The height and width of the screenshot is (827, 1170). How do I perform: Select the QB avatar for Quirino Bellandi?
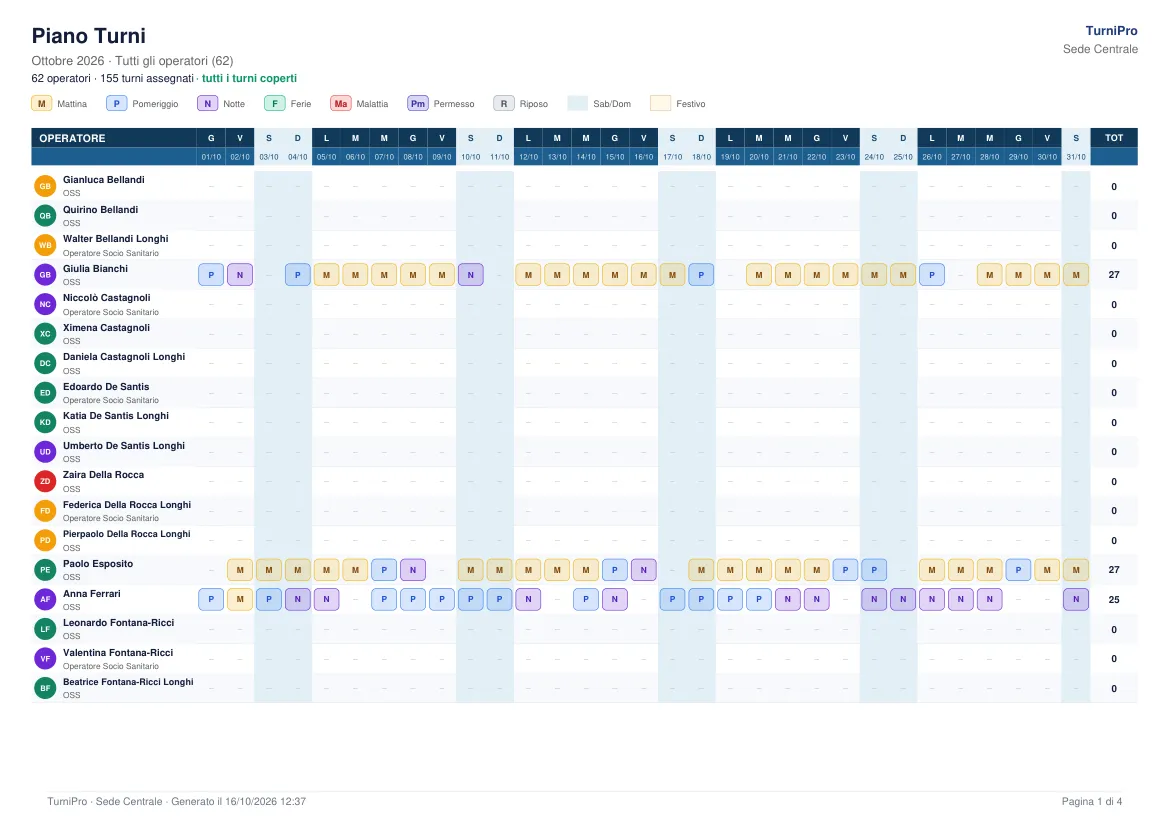(x=46, y=216)
